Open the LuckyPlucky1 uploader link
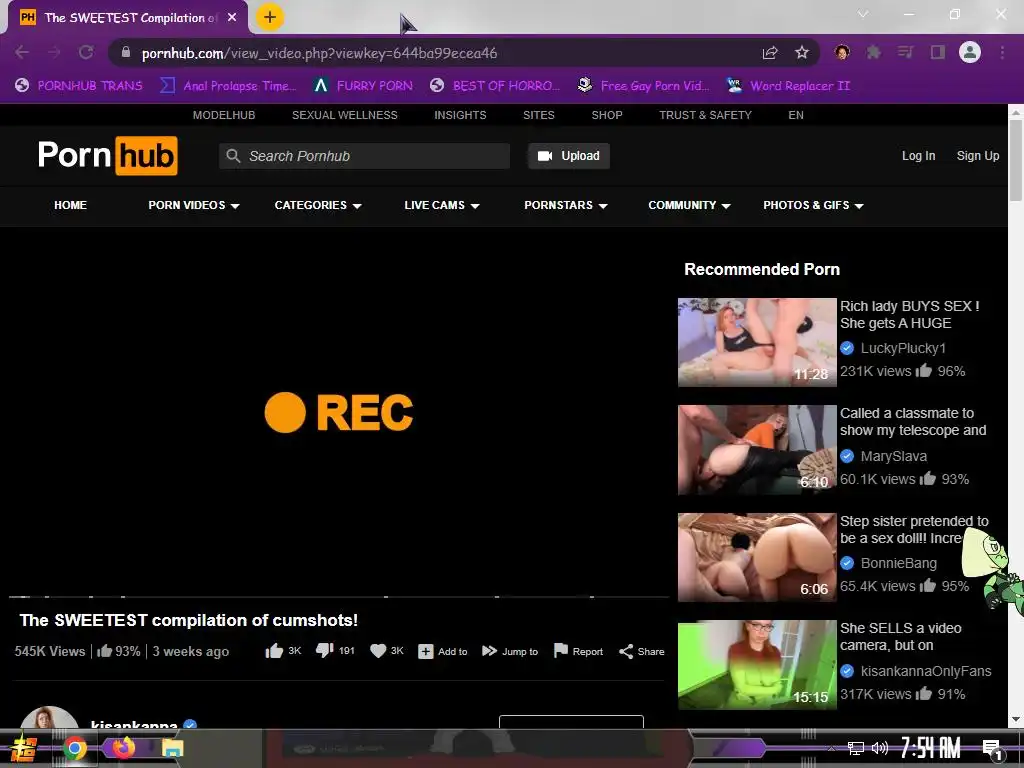This screenshot has width=1024, height=768. coord(903,348)
